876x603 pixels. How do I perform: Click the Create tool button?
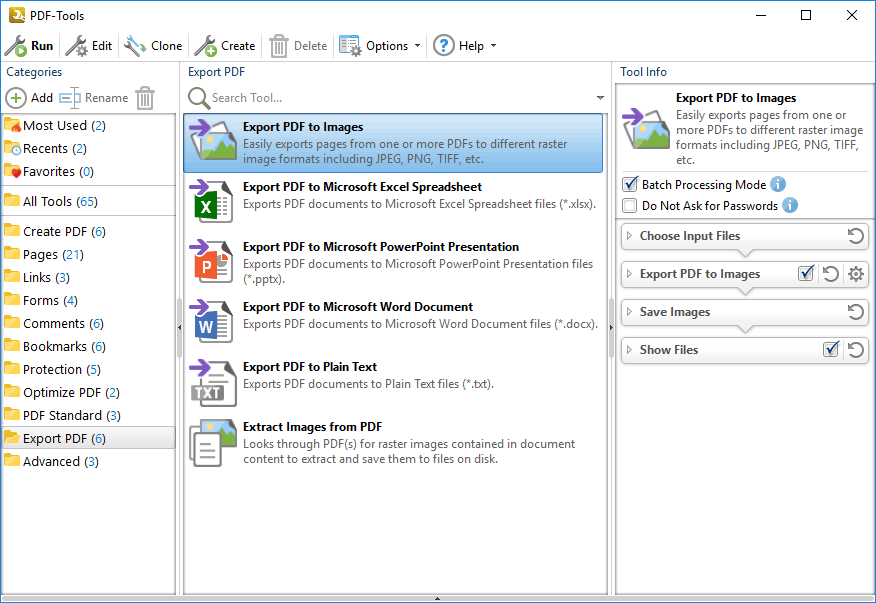[x=225, y=46]
